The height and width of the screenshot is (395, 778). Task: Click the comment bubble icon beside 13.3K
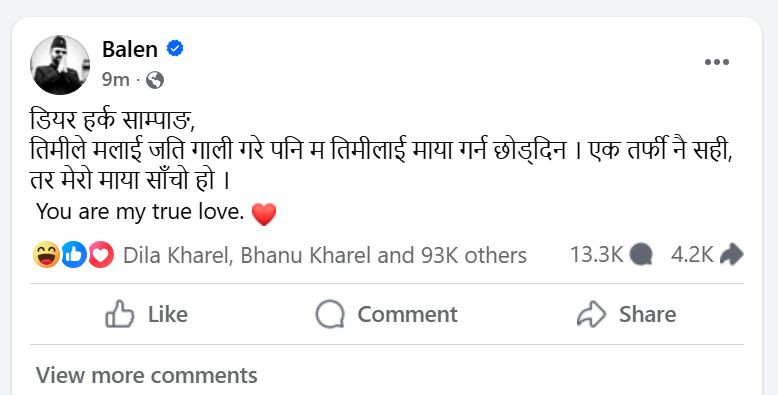coord(641,256)
